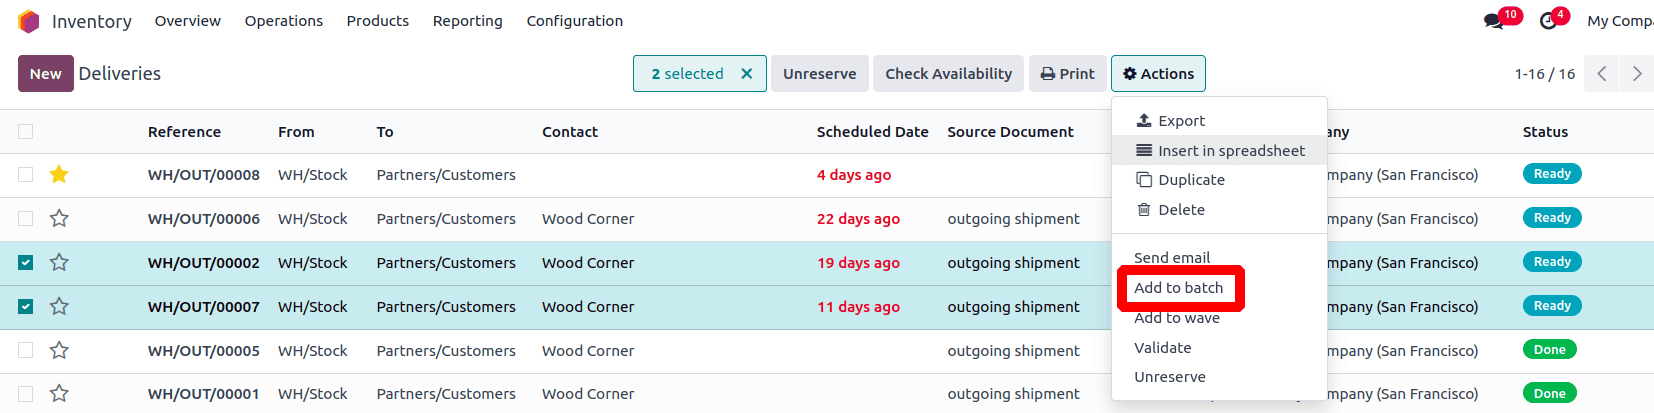Star the WH/OUT/00007 delivery
This screenshot has width=1654, height=413.
pos(59,307)
